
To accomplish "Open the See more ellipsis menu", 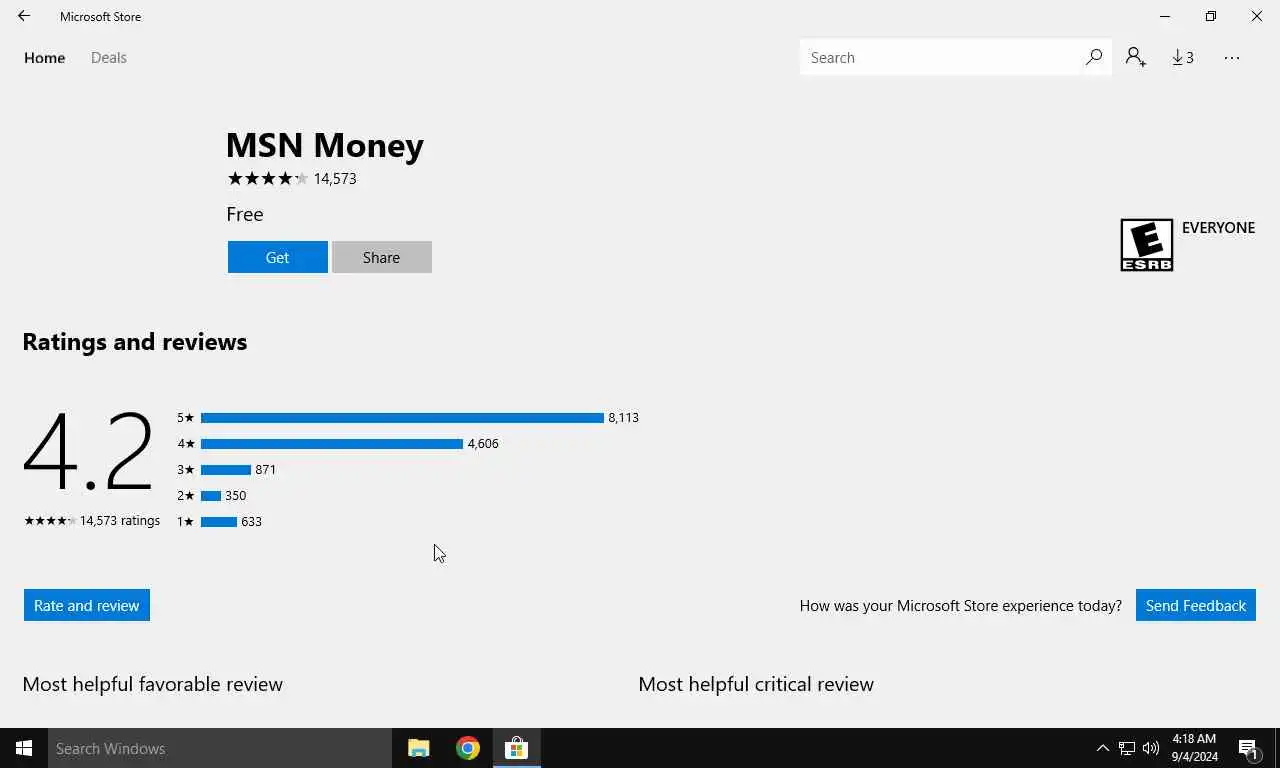I will 1232,57.
